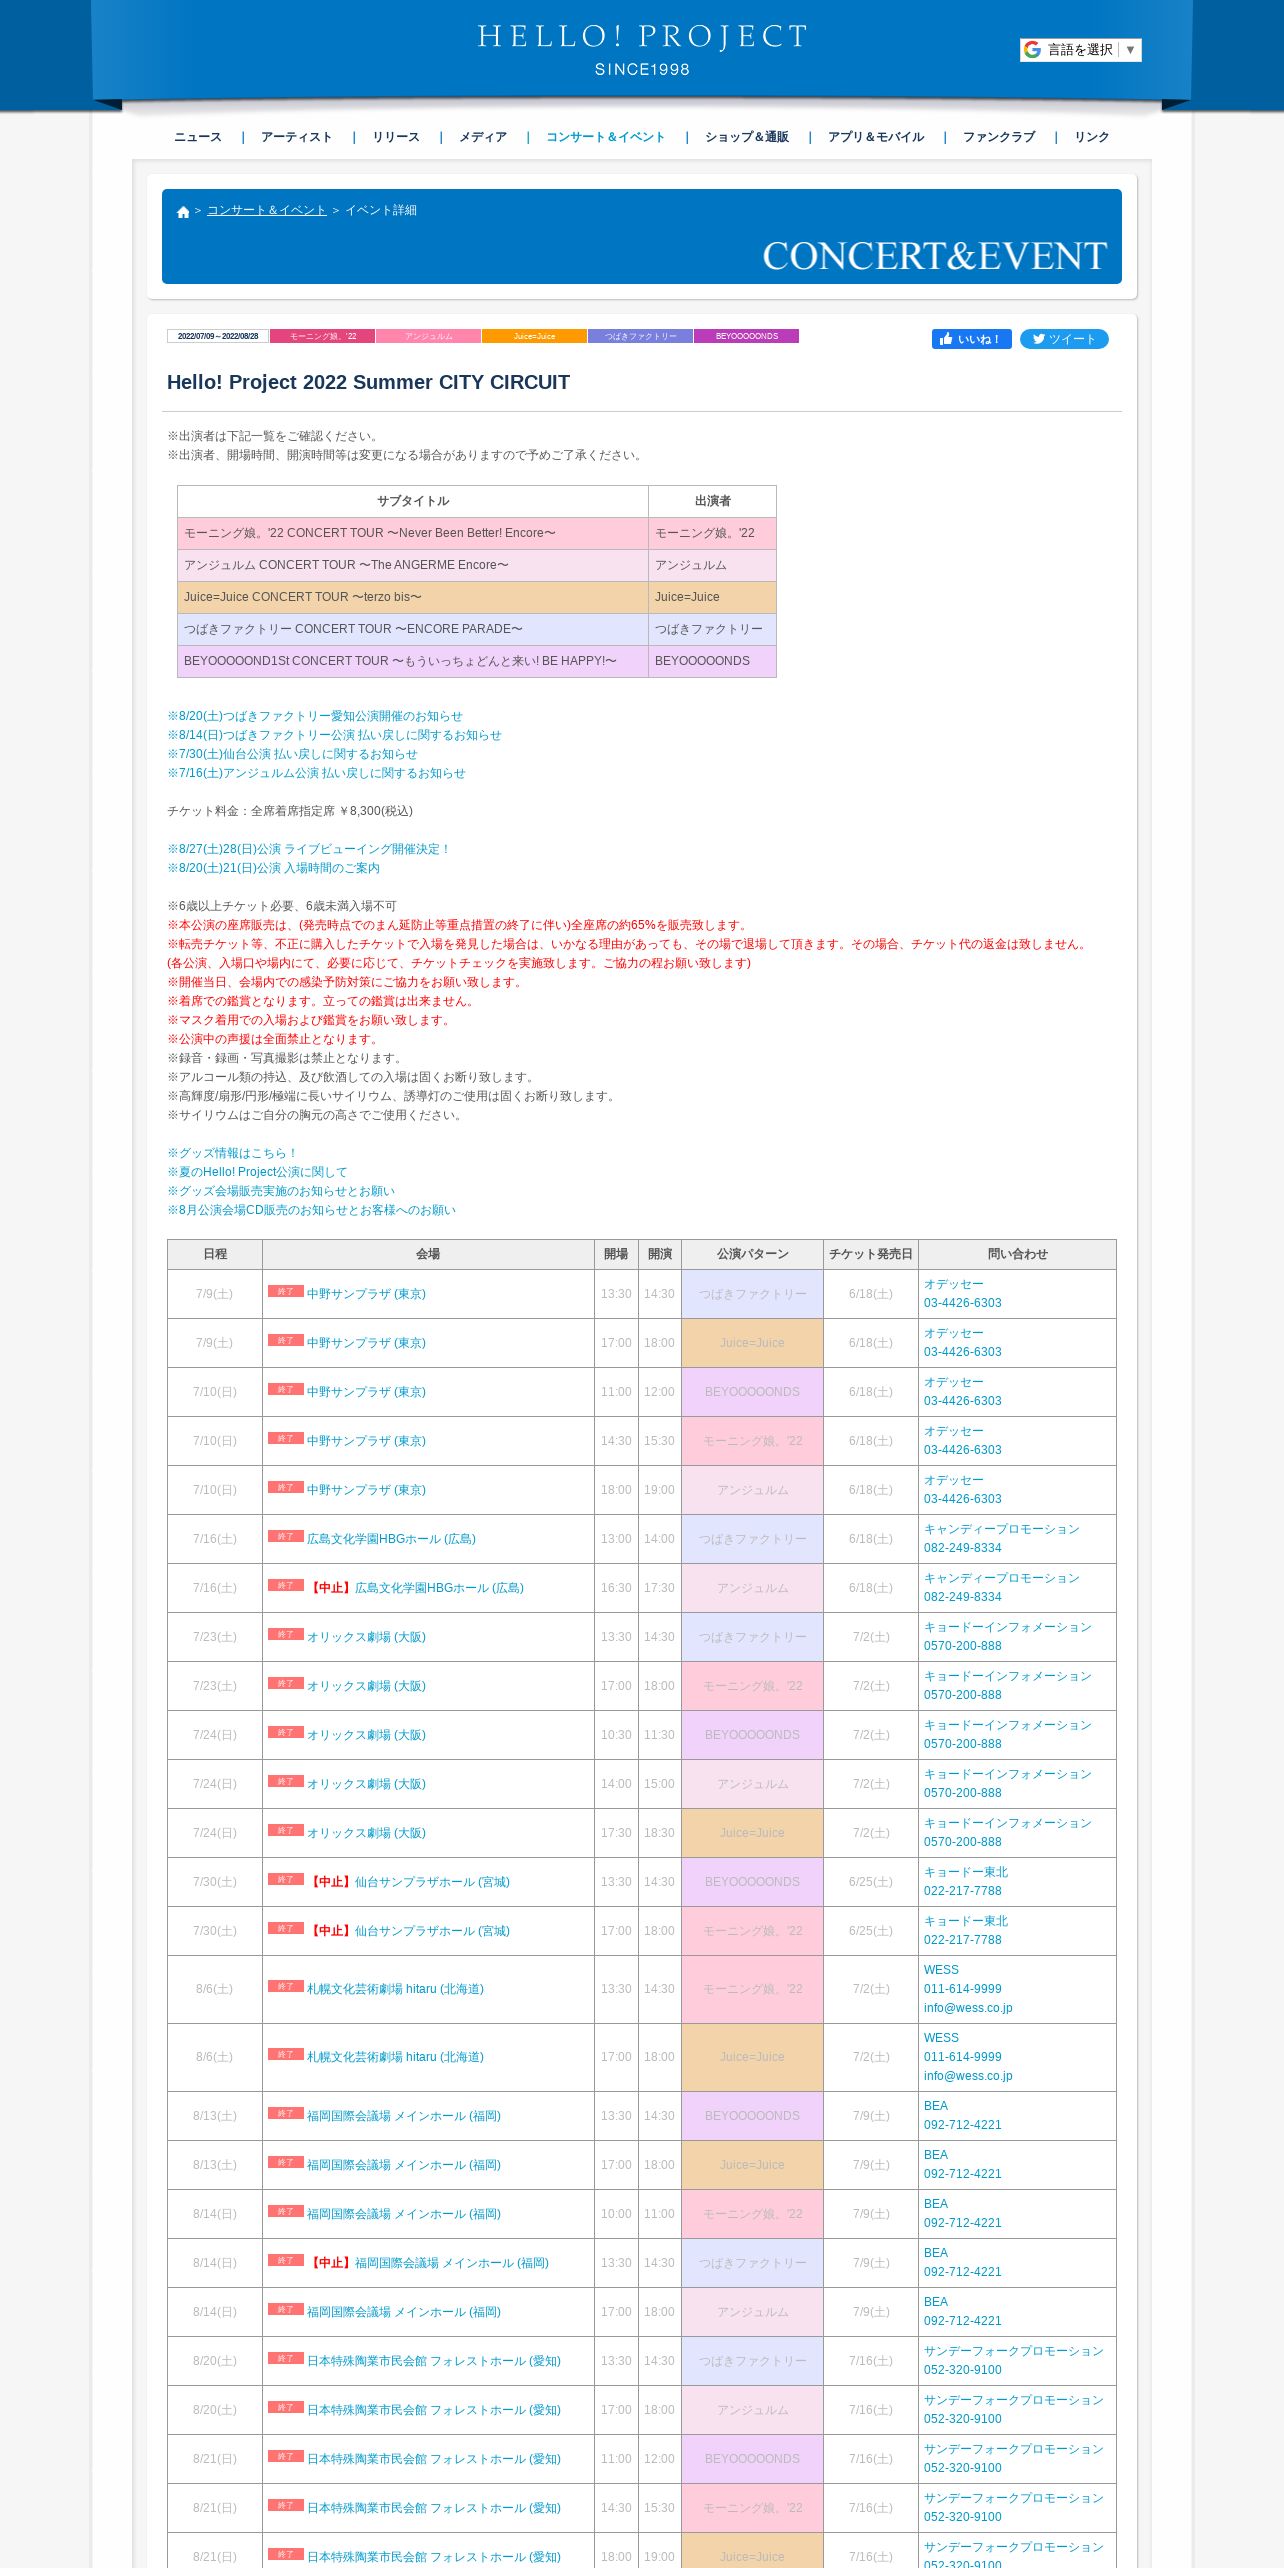Click キョードー東北 contact for 7/30 13:30
Image resolution: width=1284 pixels, height=2568 pixels.
pos(966,1872)
